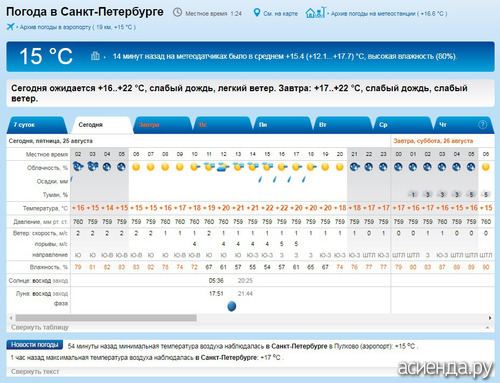500x383 pixels.
Task: Click the Туман, % row label
Action: 55,195
